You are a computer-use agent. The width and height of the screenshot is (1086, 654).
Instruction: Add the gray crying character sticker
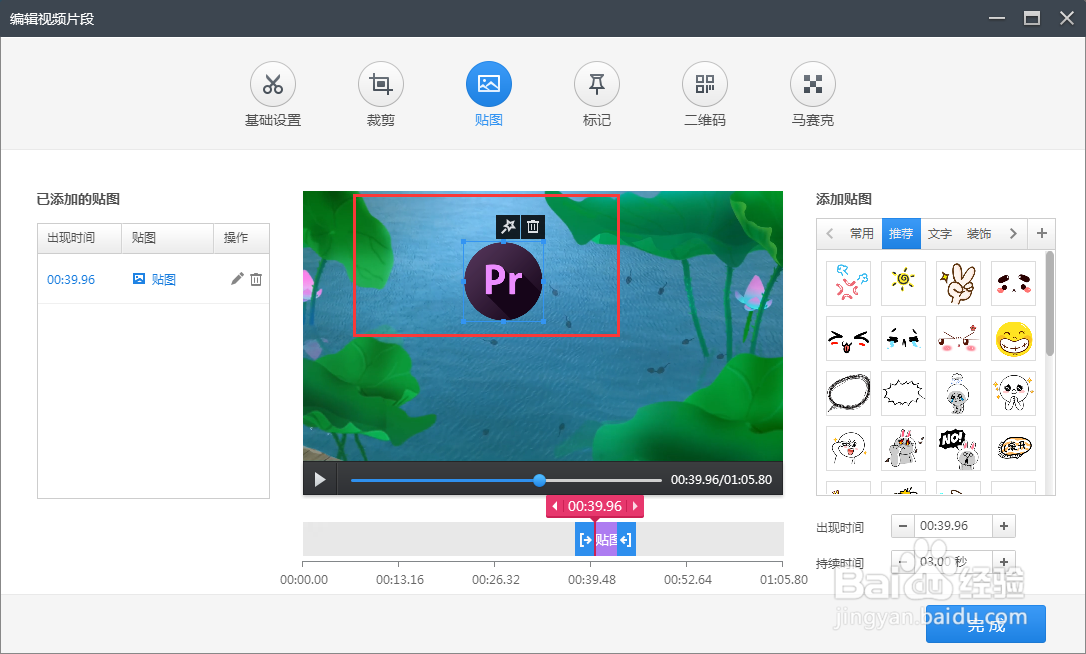959,394
